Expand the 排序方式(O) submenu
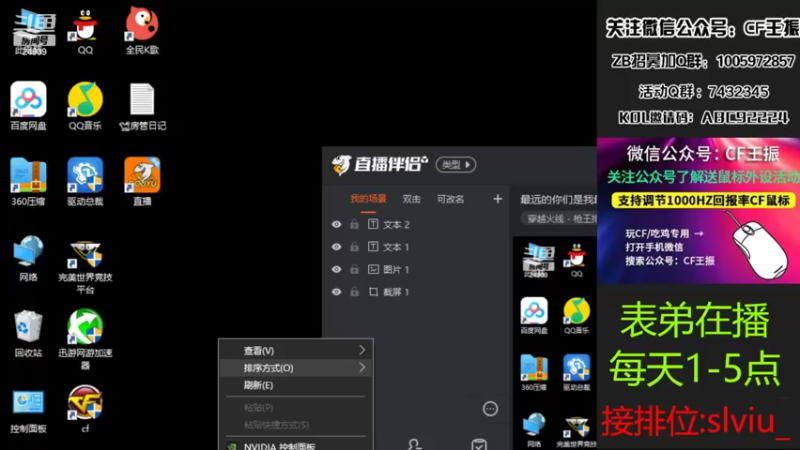The width and height of the screenshot is (800, 450). (x=296, y=368)
